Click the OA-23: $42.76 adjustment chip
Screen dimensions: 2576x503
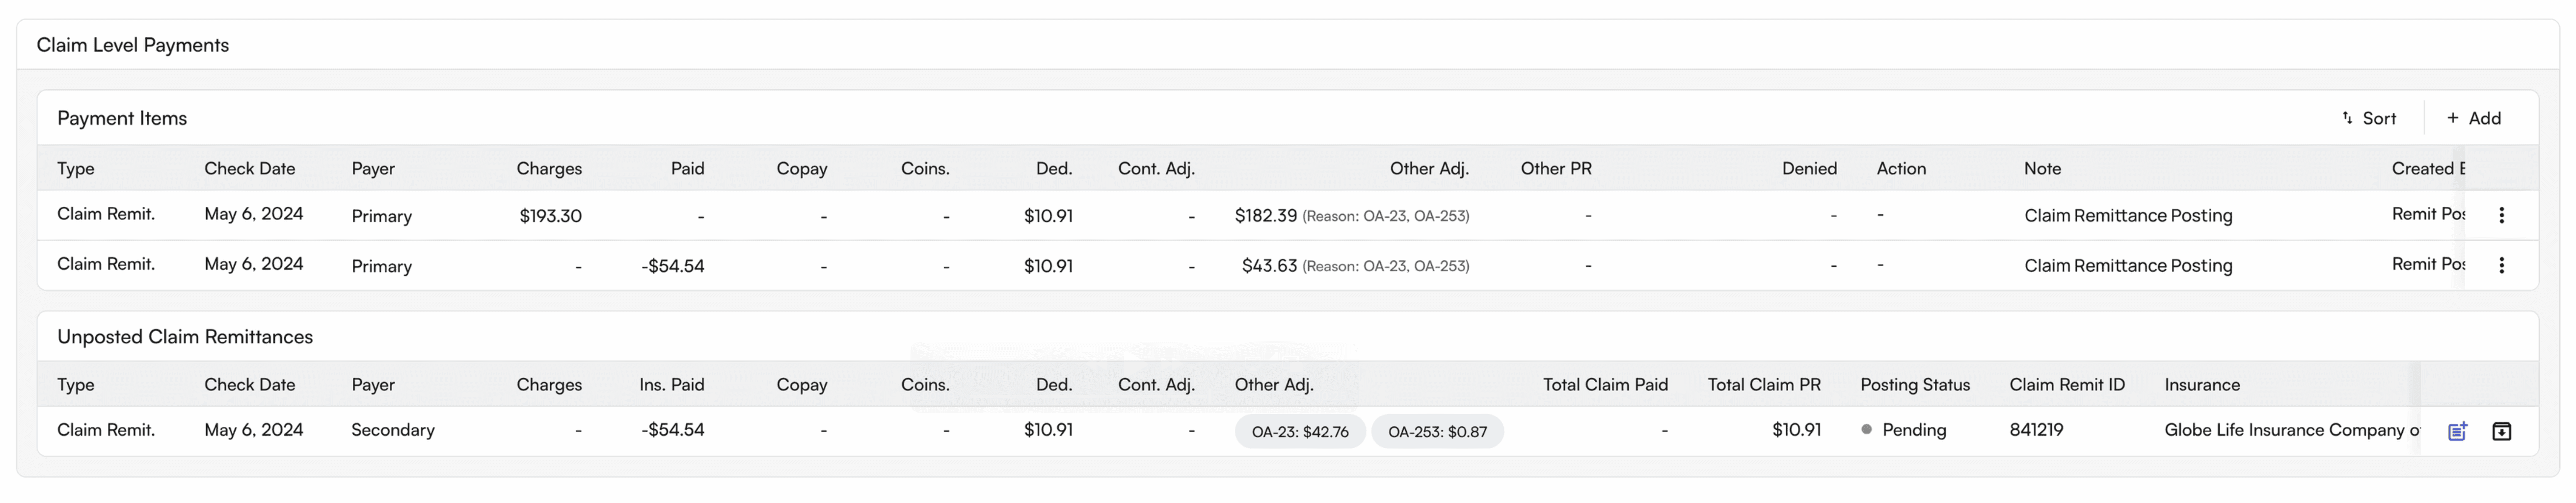[1299, 431]
